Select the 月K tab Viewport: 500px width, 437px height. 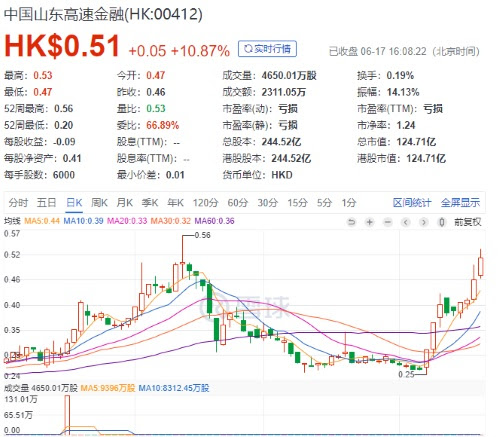click(x=125, y=202)
